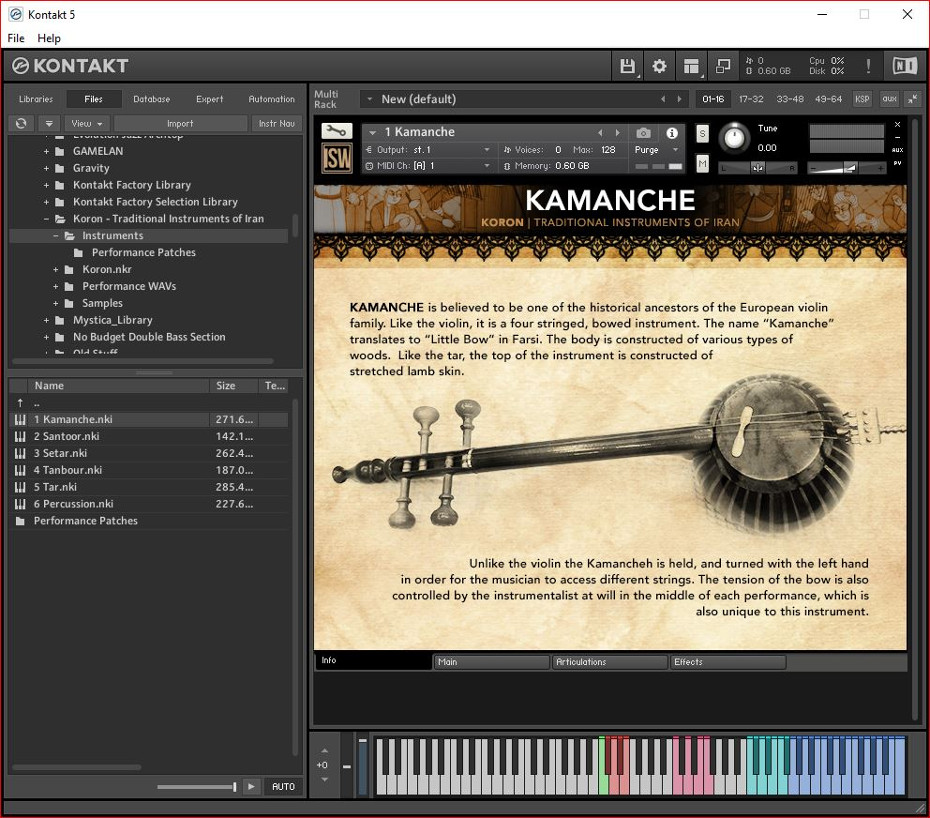
Task: Go up one folder level
Action: [20, 403]
